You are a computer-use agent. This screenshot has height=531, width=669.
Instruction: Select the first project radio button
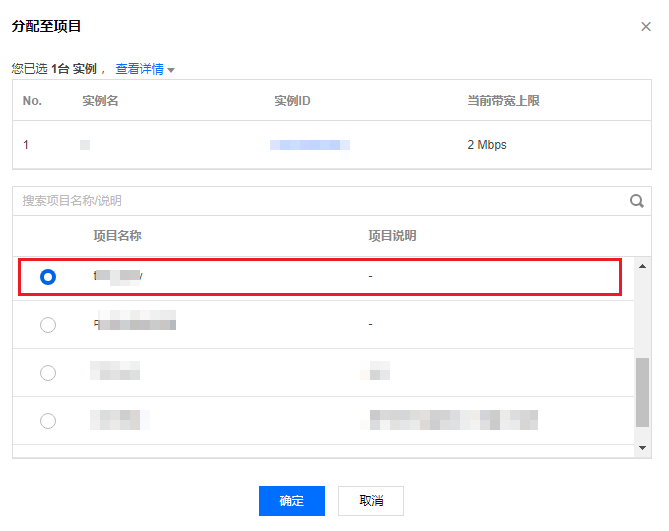(48, 277)
